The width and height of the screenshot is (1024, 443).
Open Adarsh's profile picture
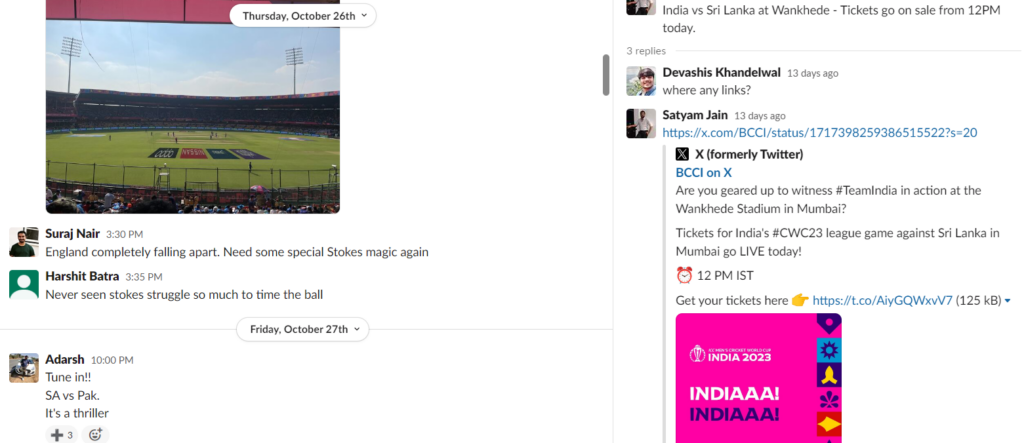(x=24, y=368)
